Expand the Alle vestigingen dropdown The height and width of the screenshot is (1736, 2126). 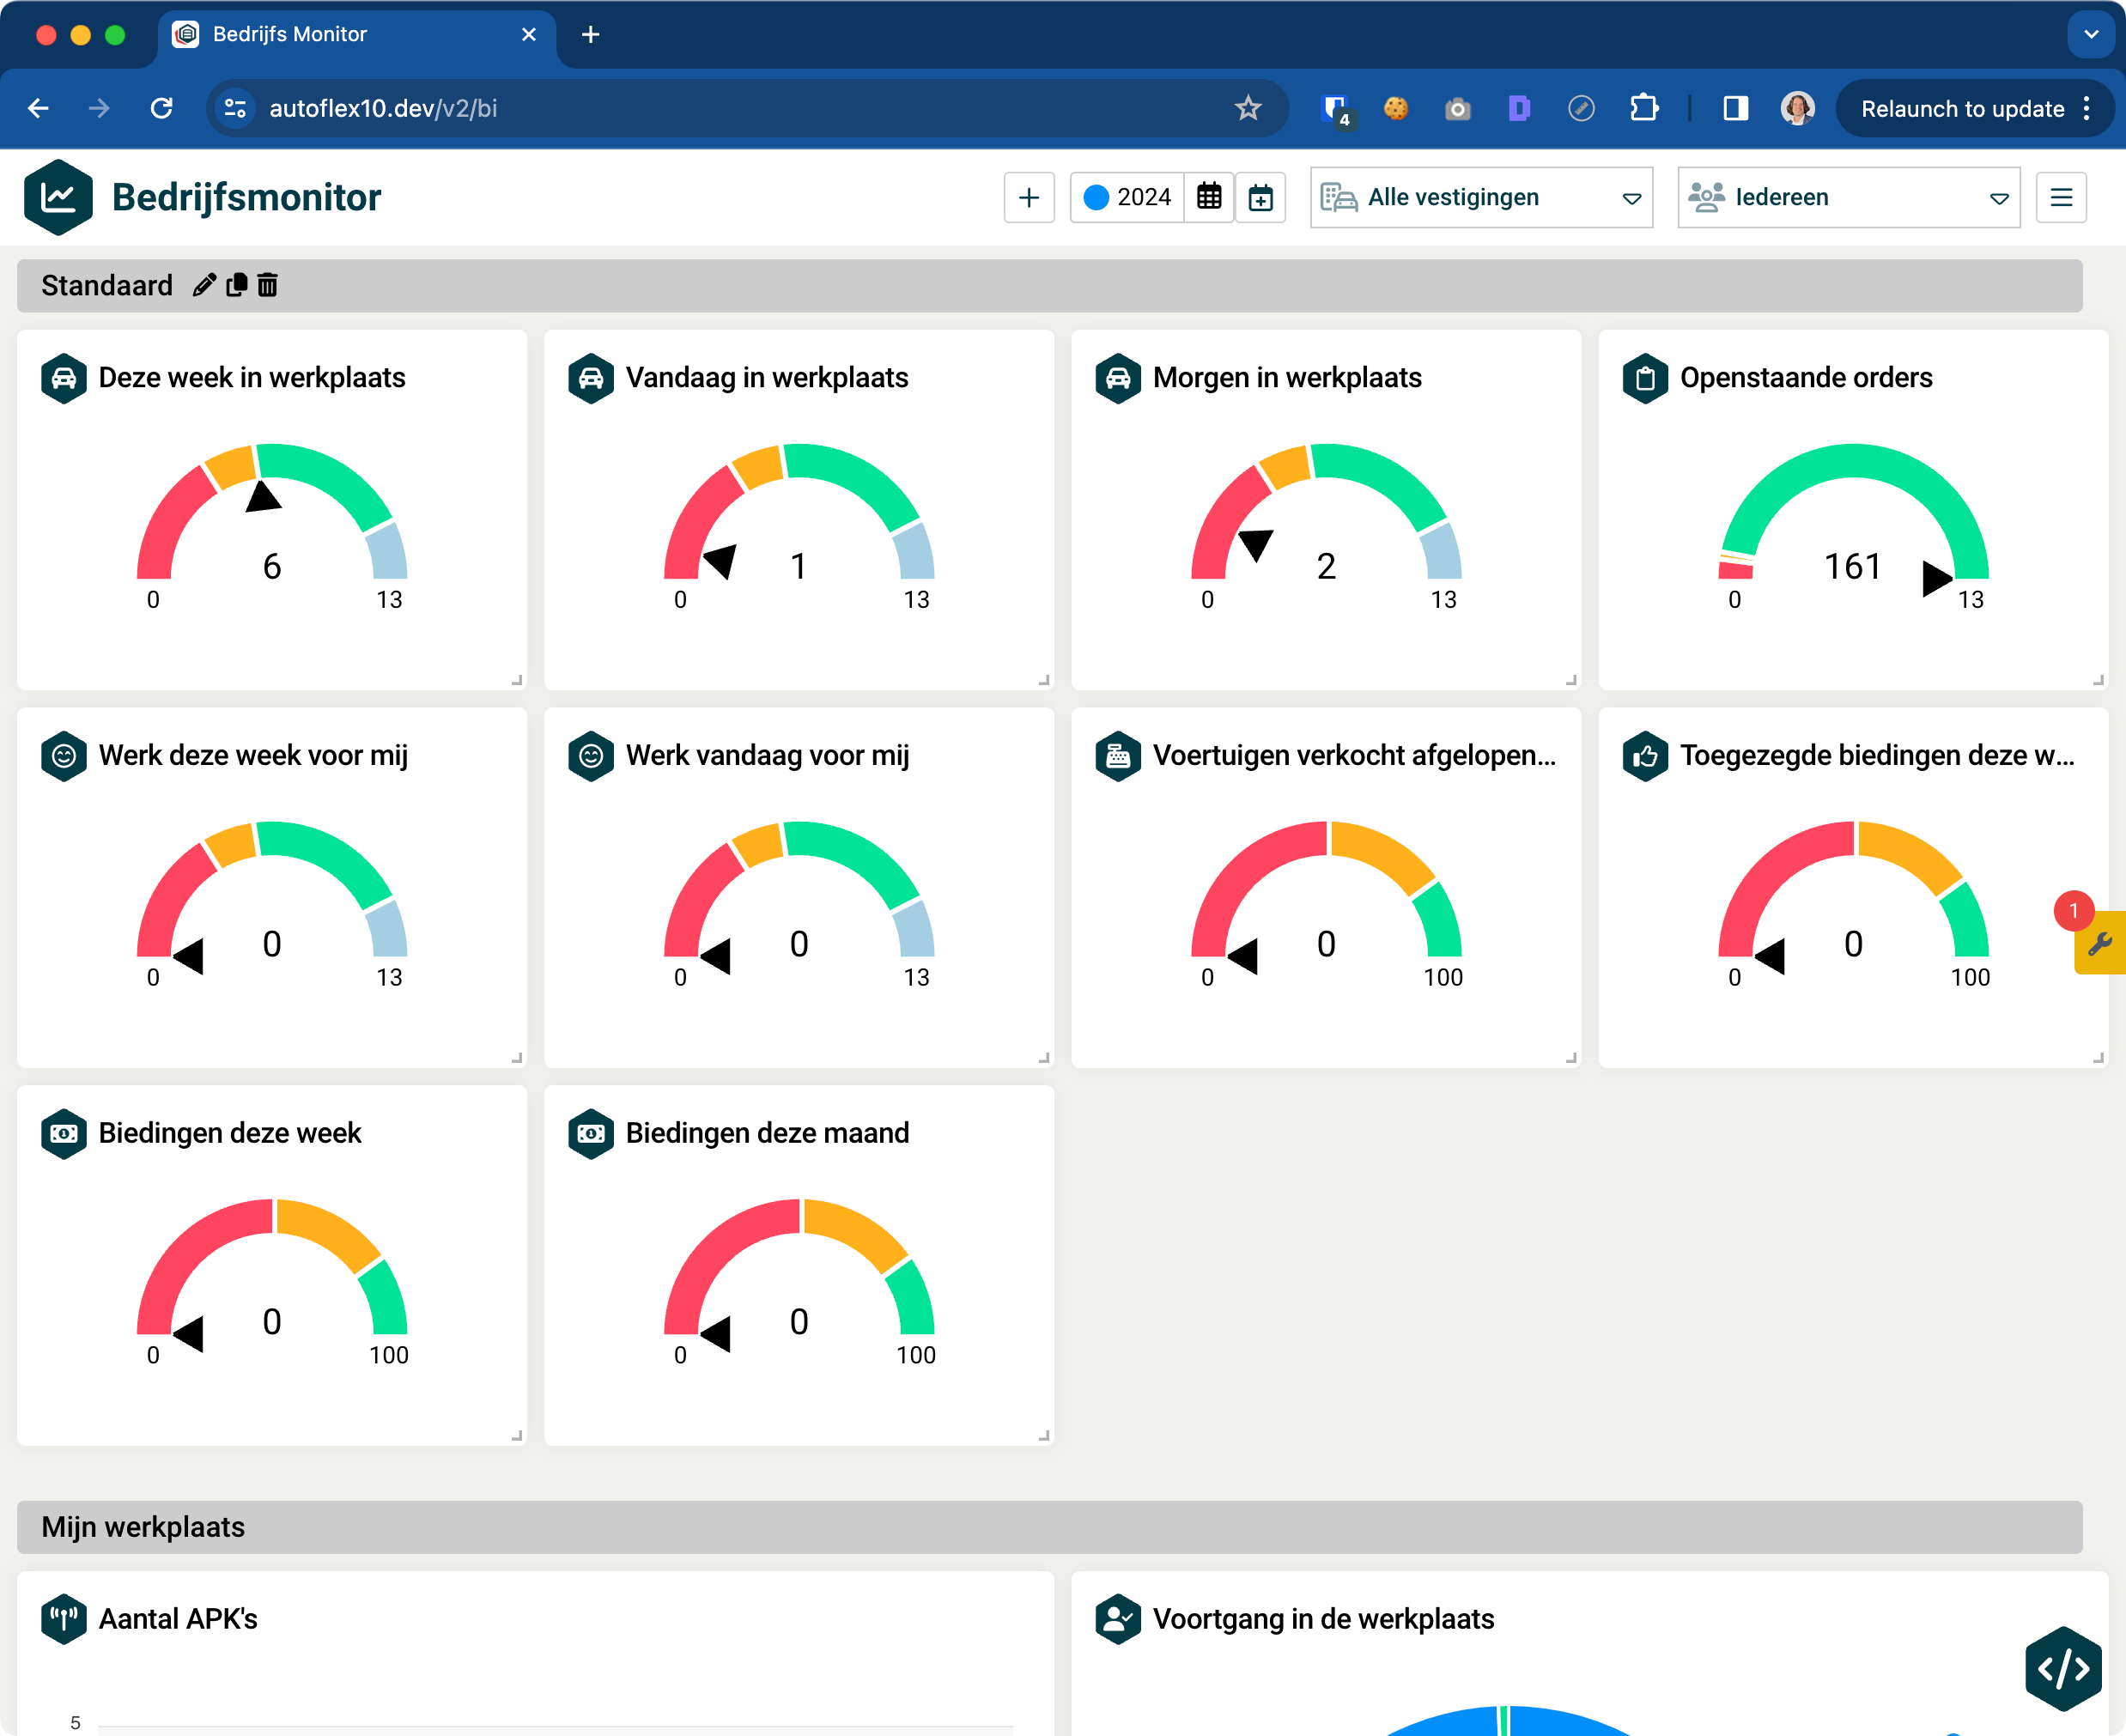1481,198
